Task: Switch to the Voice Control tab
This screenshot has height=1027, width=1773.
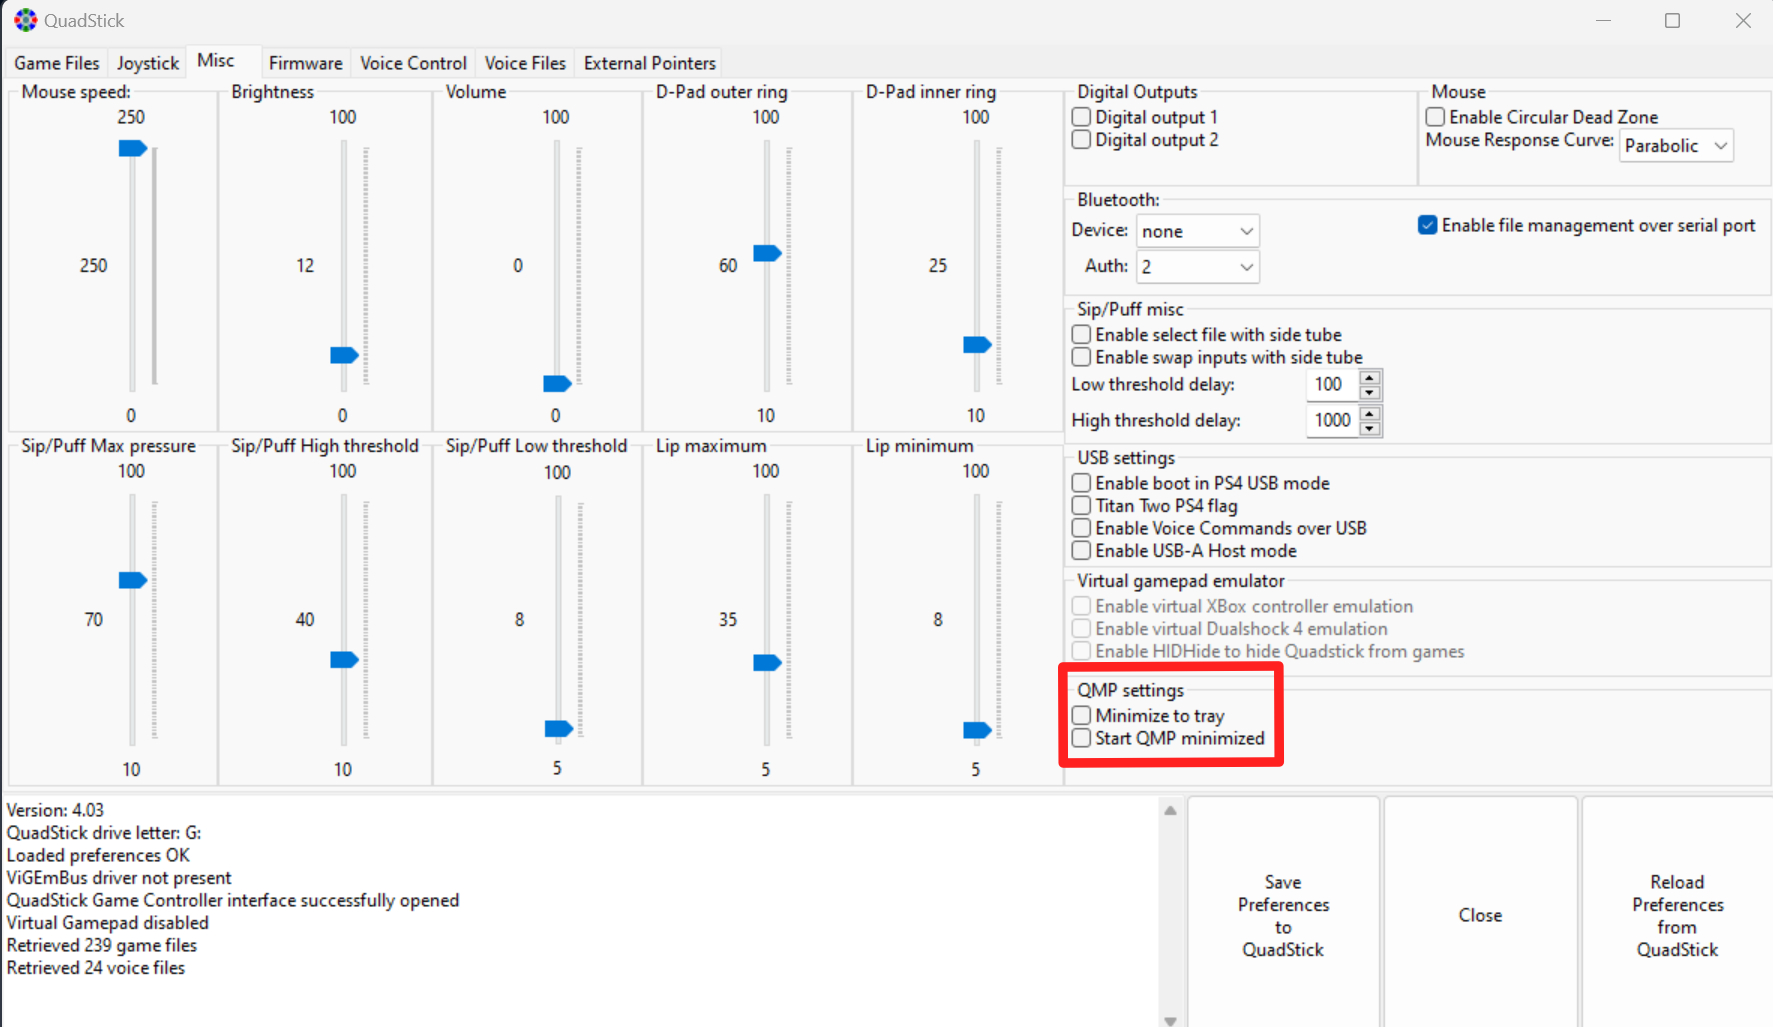Action: pyautogui.click(x=413, y=63)
